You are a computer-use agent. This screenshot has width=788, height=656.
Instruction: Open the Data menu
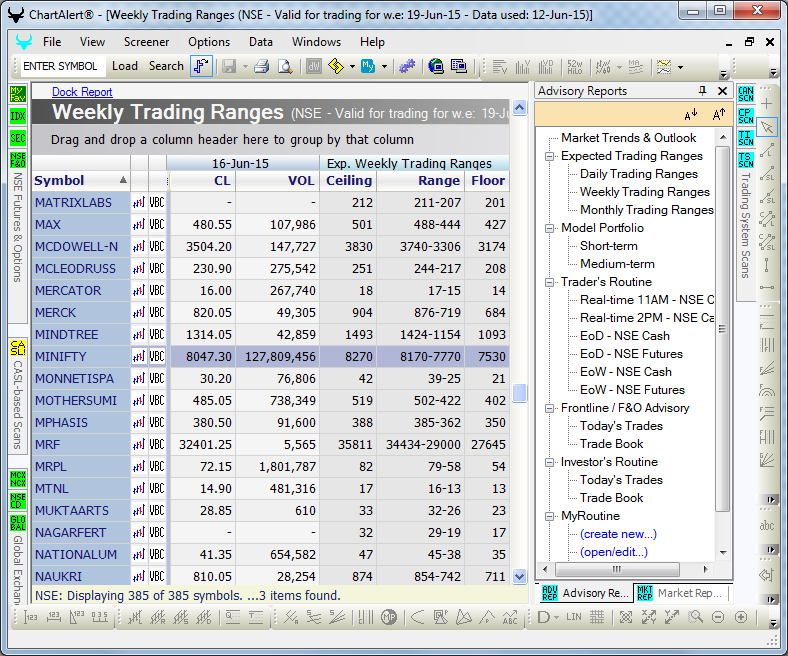[261, 42]
